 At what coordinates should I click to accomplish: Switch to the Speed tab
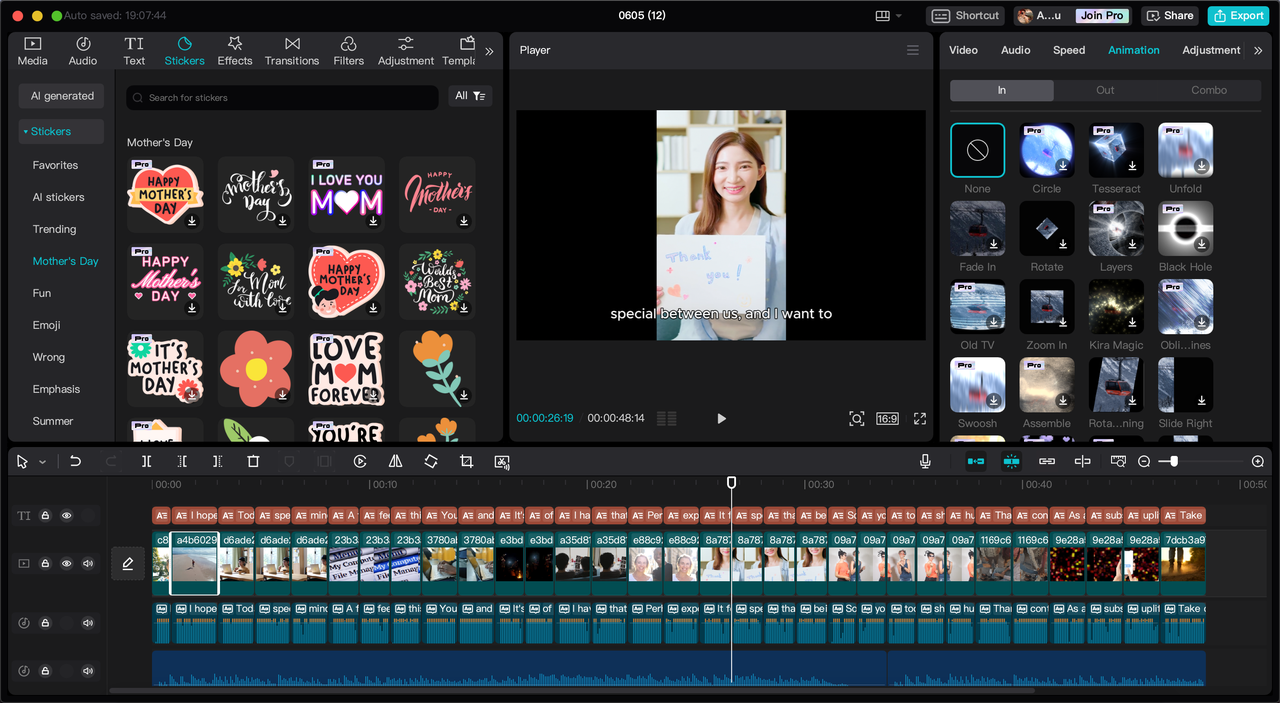click(1069, 50)
